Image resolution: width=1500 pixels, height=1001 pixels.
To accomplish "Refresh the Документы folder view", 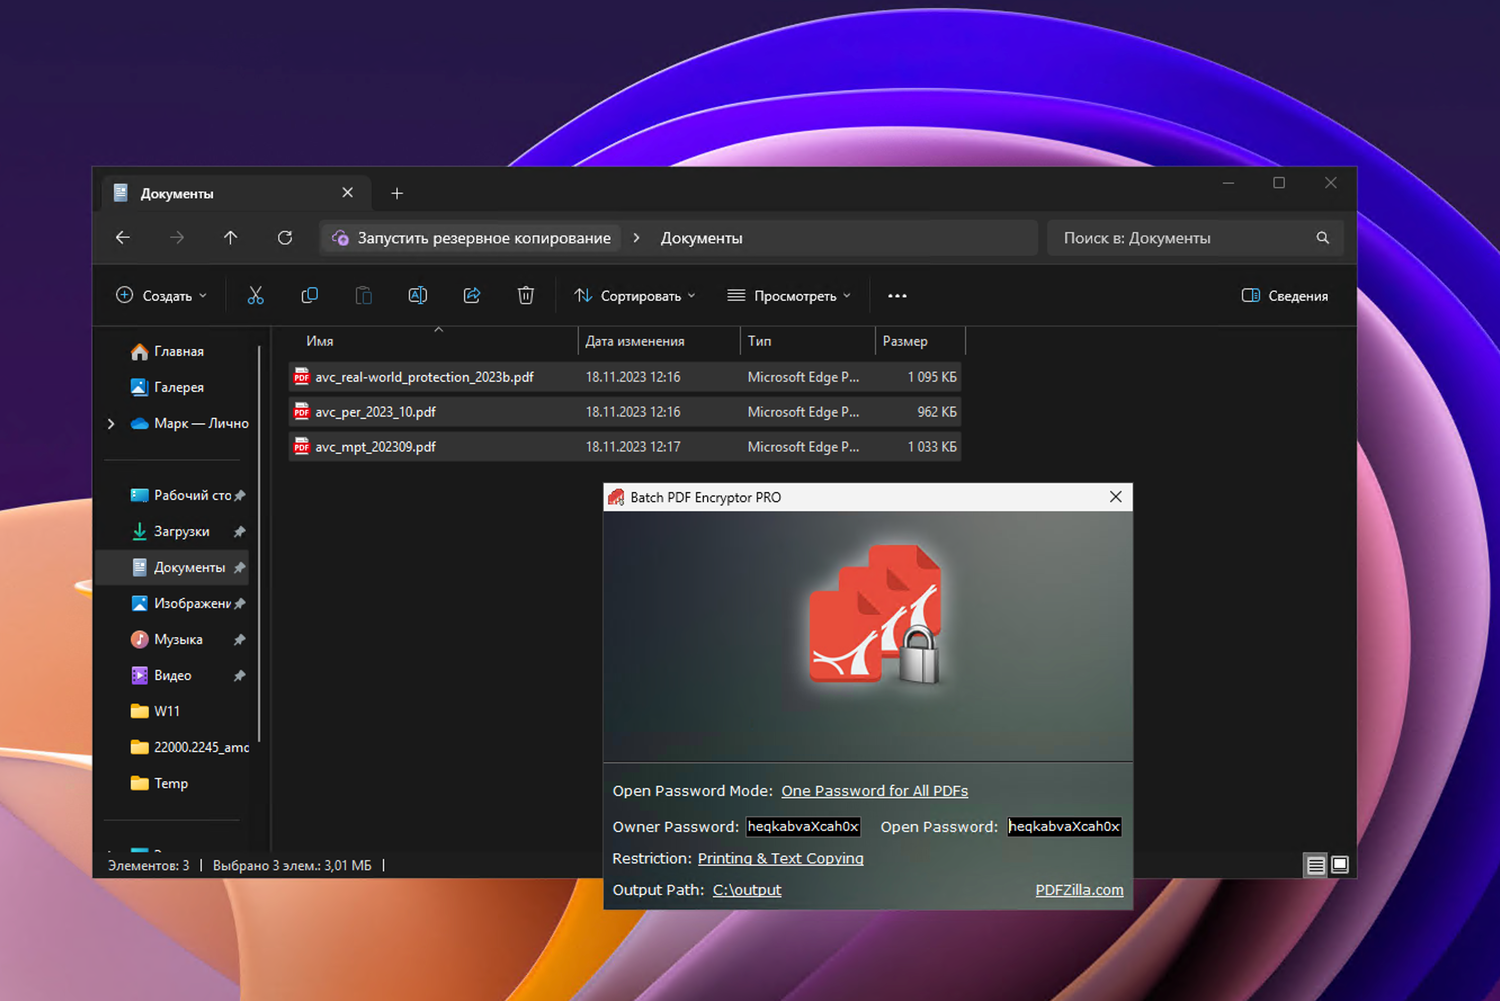I will click(285, 238).
